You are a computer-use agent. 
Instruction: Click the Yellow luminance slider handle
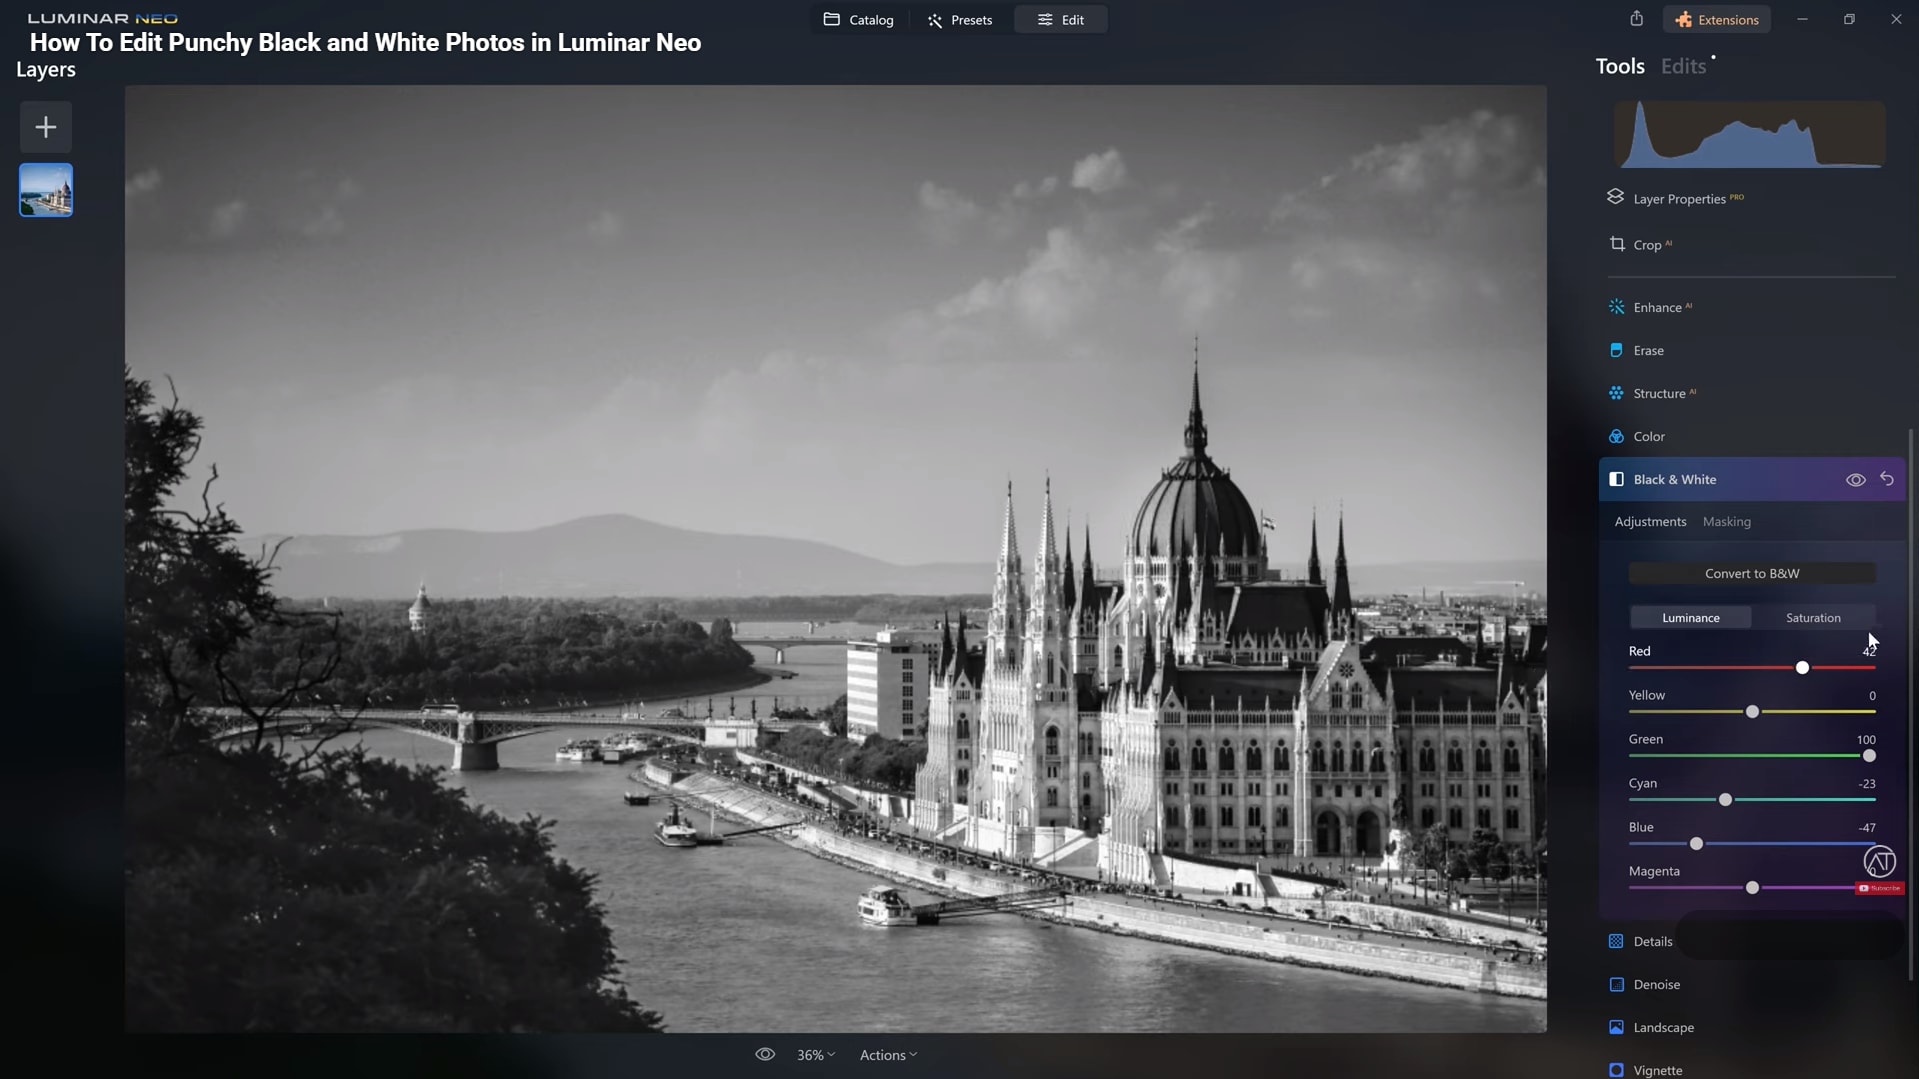[x=1752, y=712]
